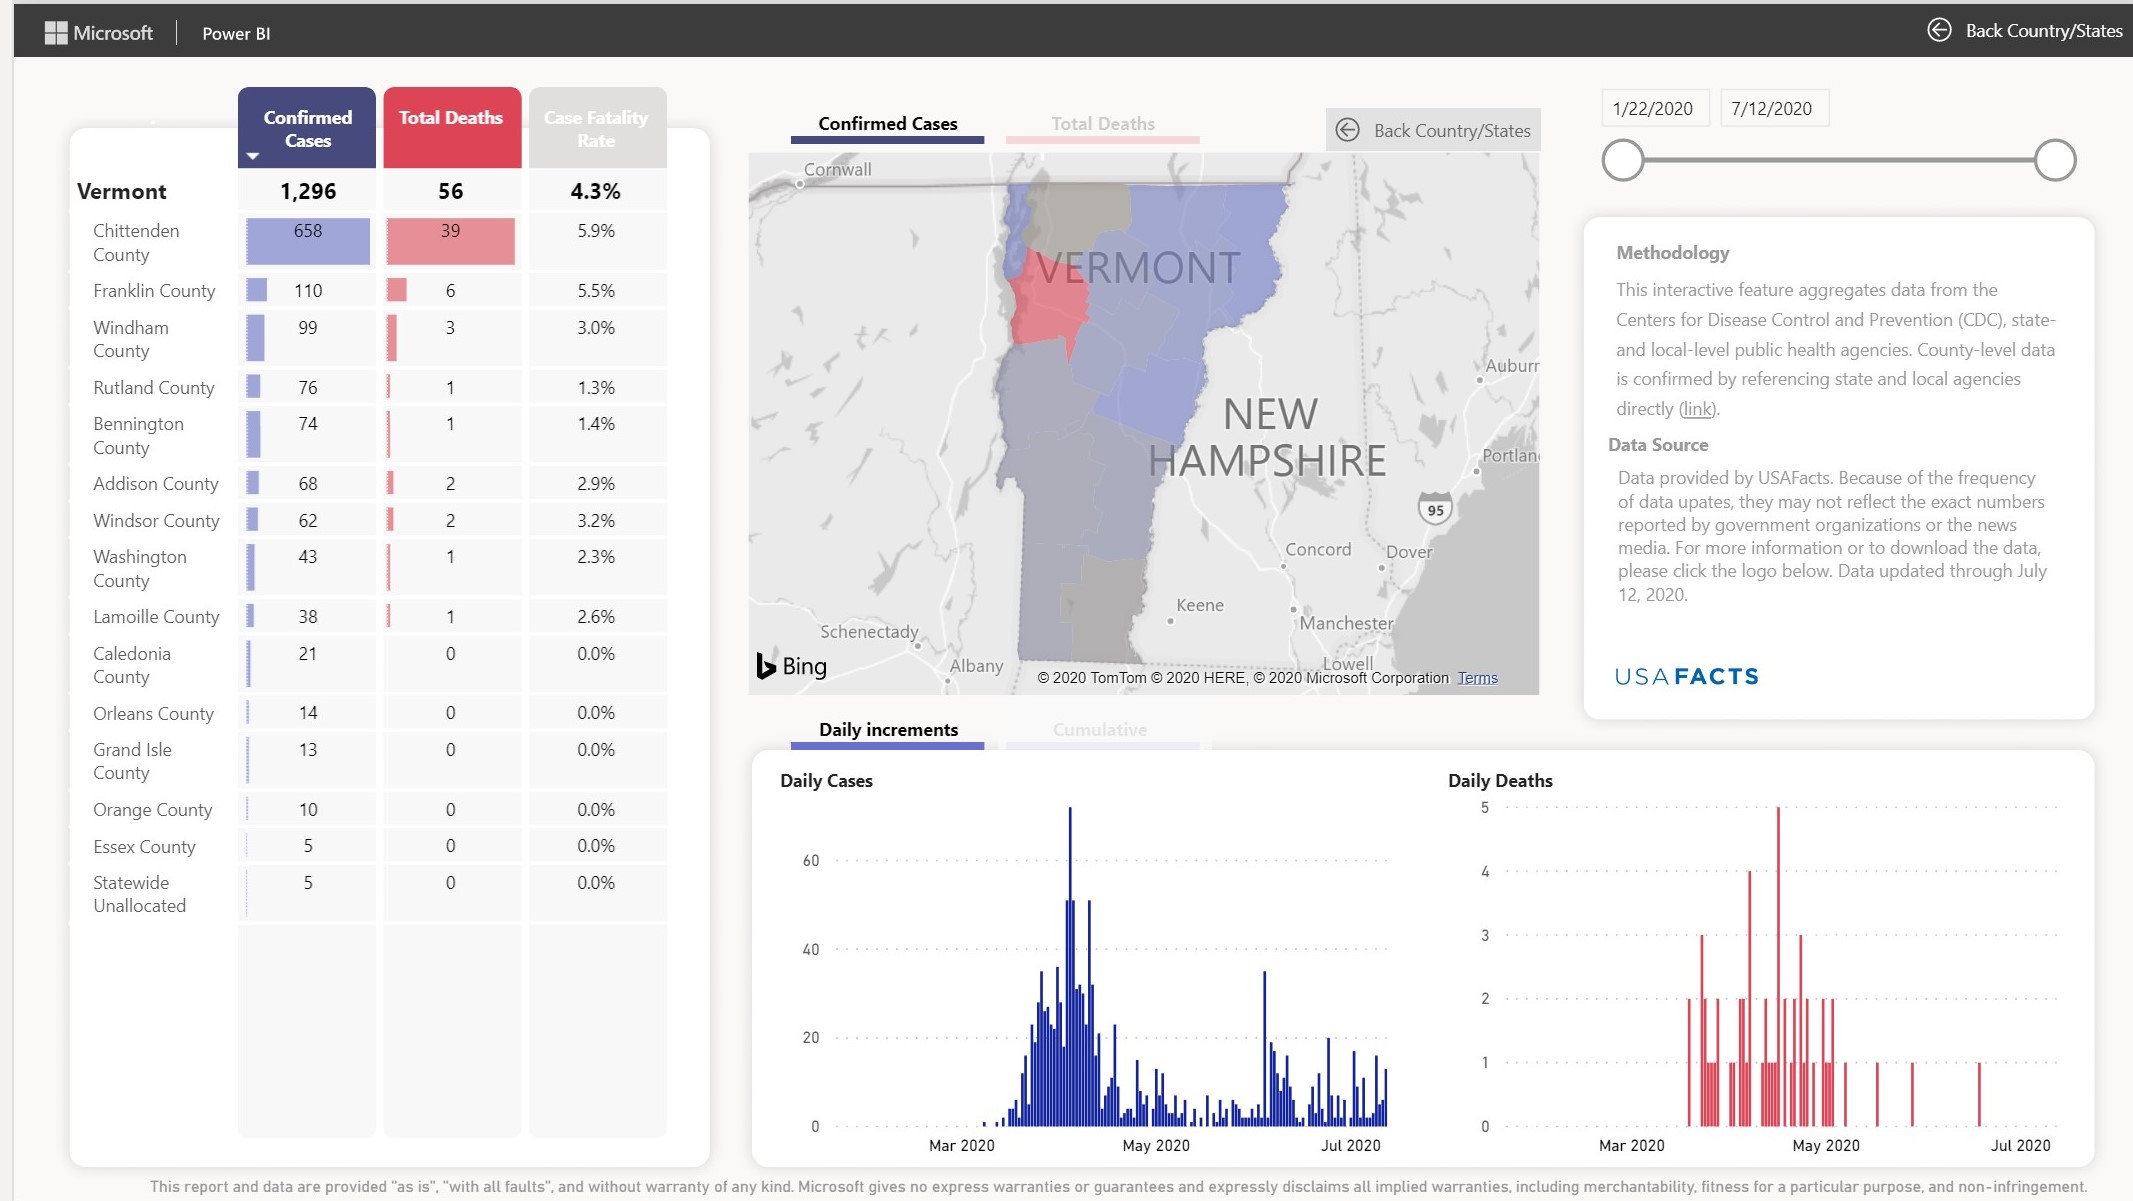Select the Addison County row

(370, 483)
